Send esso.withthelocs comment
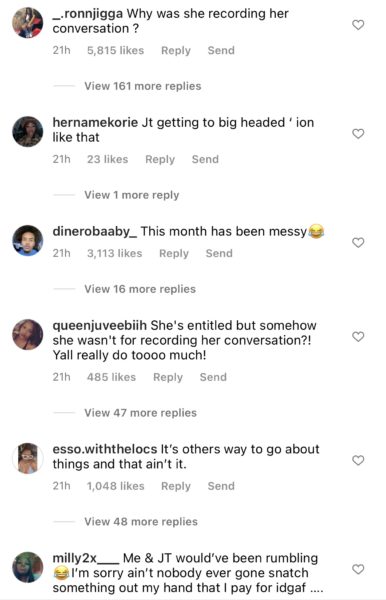 click(x=221, y=486)
